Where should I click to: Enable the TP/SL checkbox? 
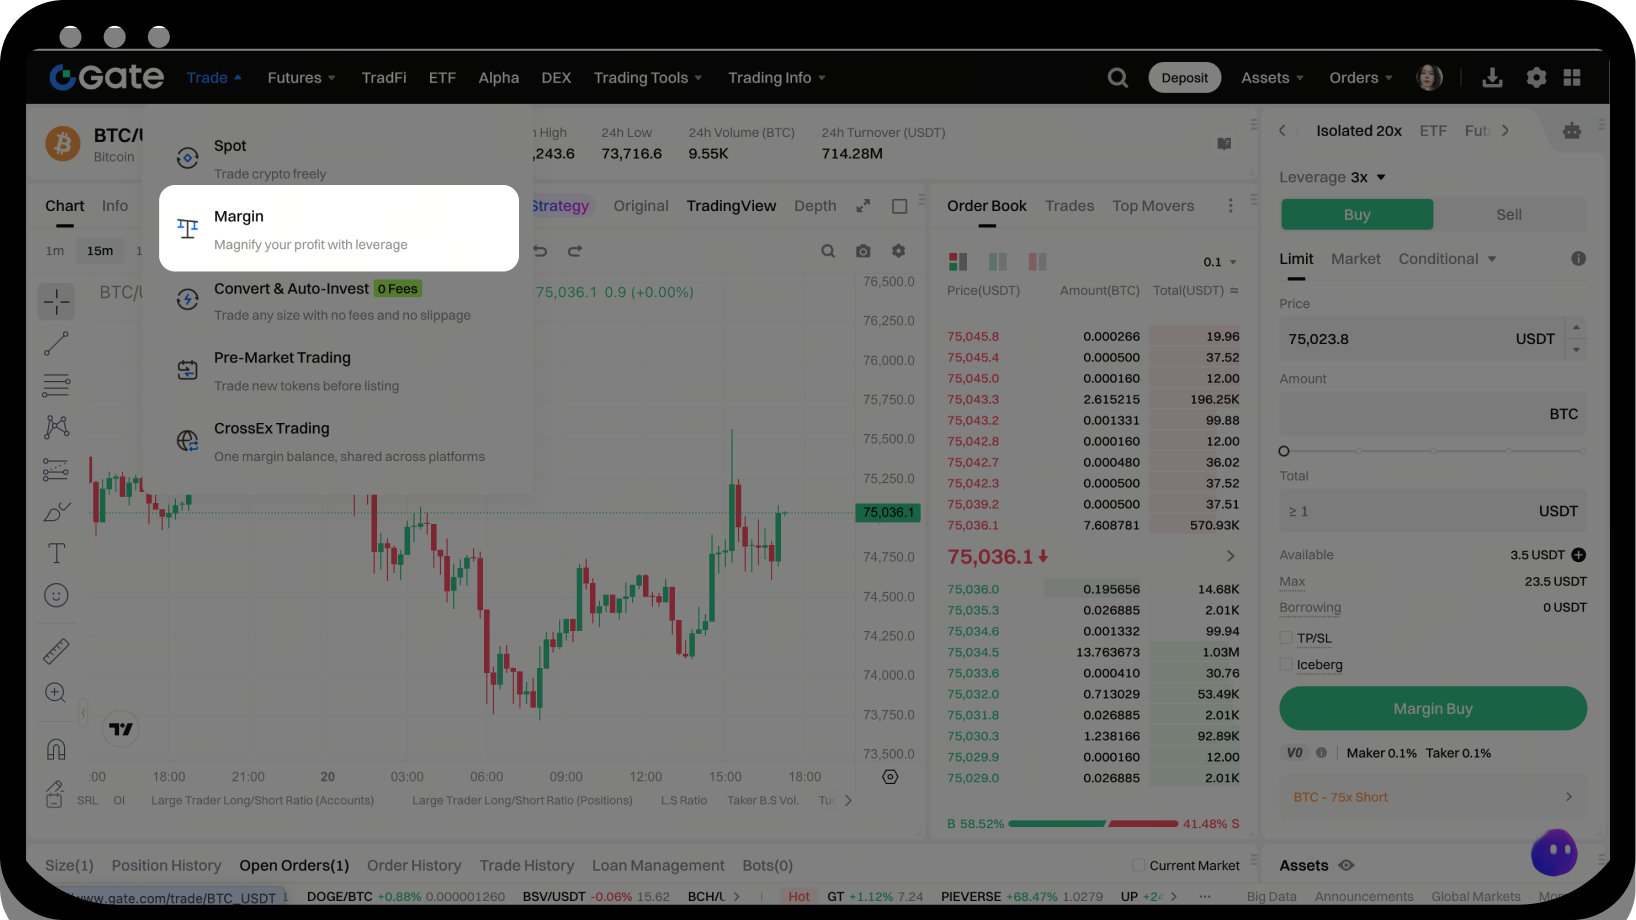(x=1286, y=638)
